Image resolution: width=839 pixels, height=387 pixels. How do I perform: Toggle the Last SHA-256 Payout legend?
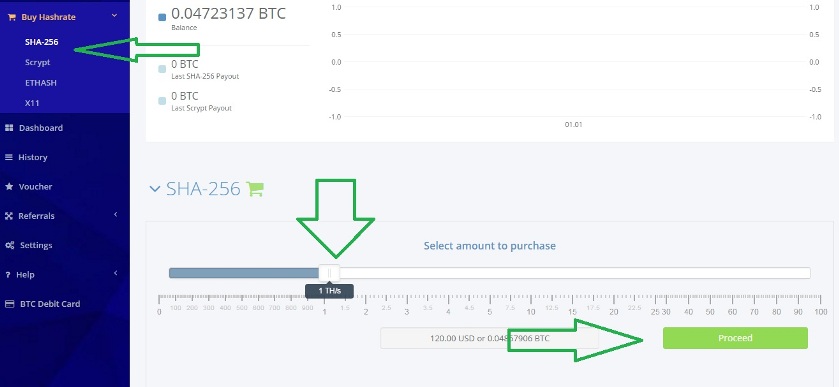(x=162, y=69)
